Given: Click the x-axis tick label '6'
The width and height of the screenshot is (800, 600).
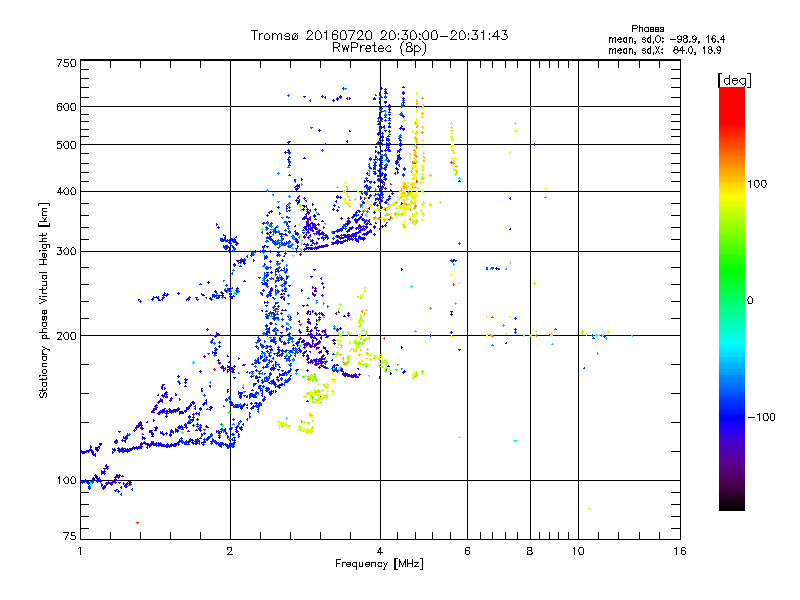Looking at the screenshot, I should (467, 551).
